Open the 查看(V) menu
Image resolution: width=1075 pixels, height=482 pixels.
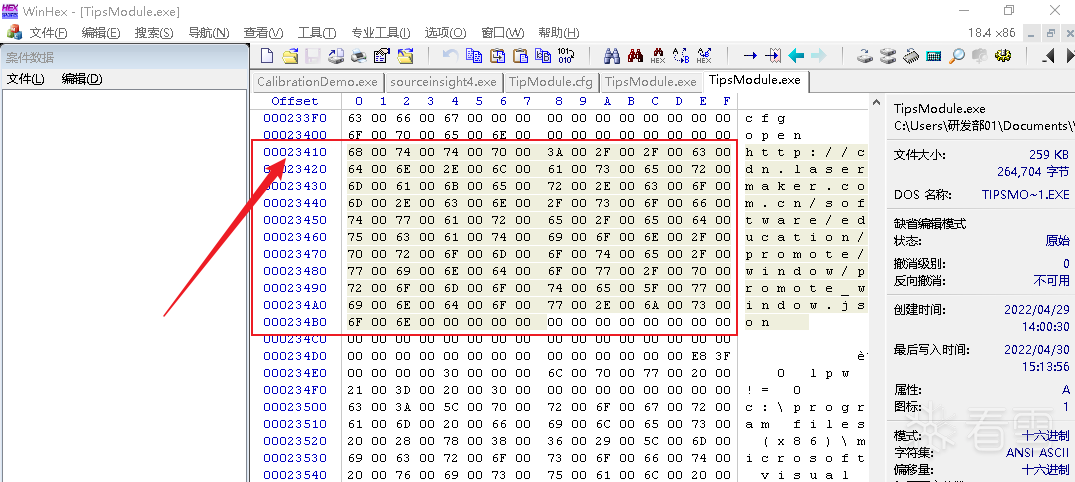point(263,33)
